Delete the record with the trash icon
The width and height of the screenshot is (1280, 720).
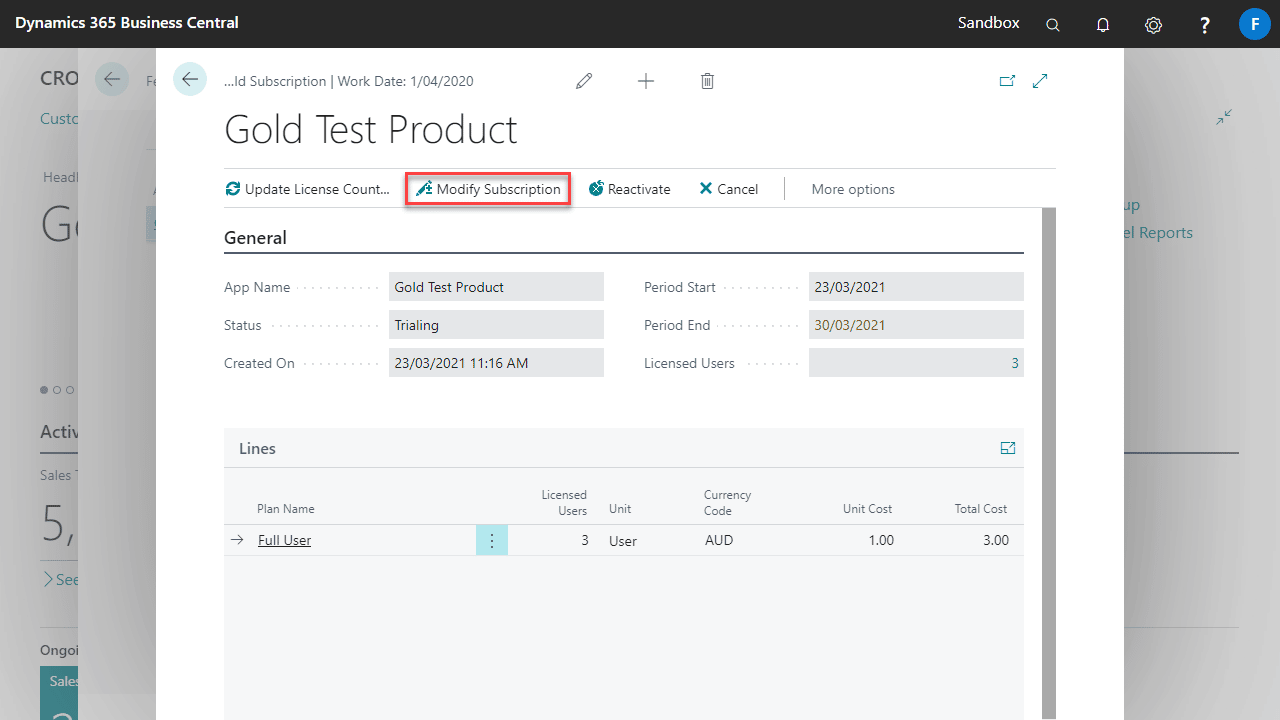[x=707, y=81]
